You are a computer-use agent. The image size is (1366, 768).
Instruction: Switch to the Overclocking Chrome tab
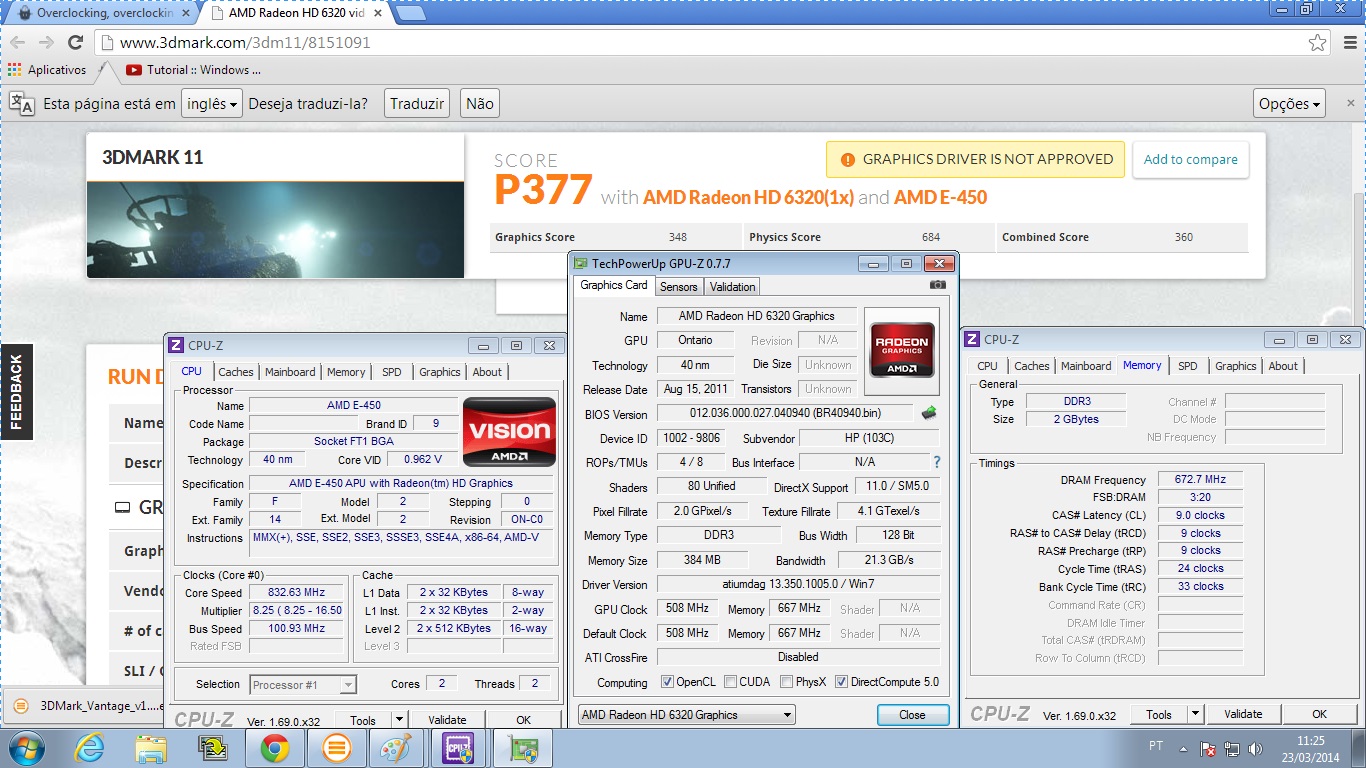104,14
